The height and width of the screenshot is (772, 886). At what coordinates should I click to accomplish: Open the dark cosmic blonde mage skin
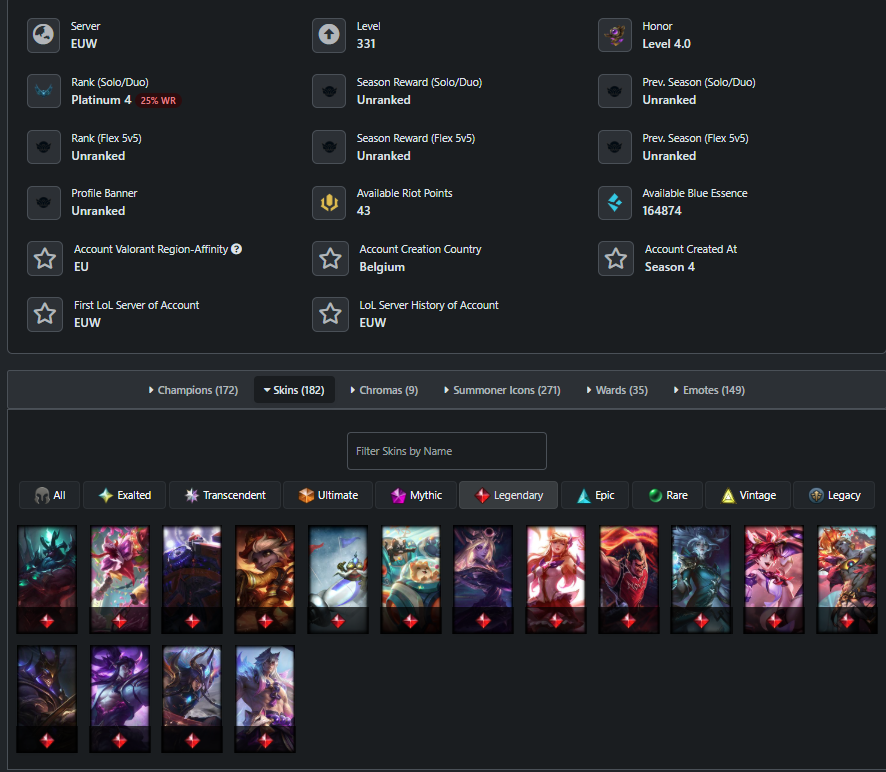coord(483,579)
